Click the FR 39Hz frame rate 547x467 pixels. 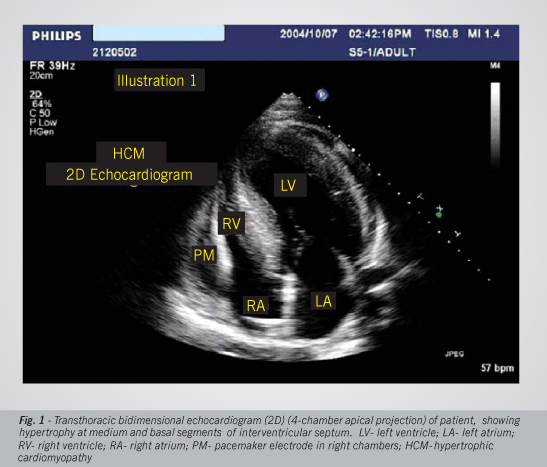[x=52, y=66]
